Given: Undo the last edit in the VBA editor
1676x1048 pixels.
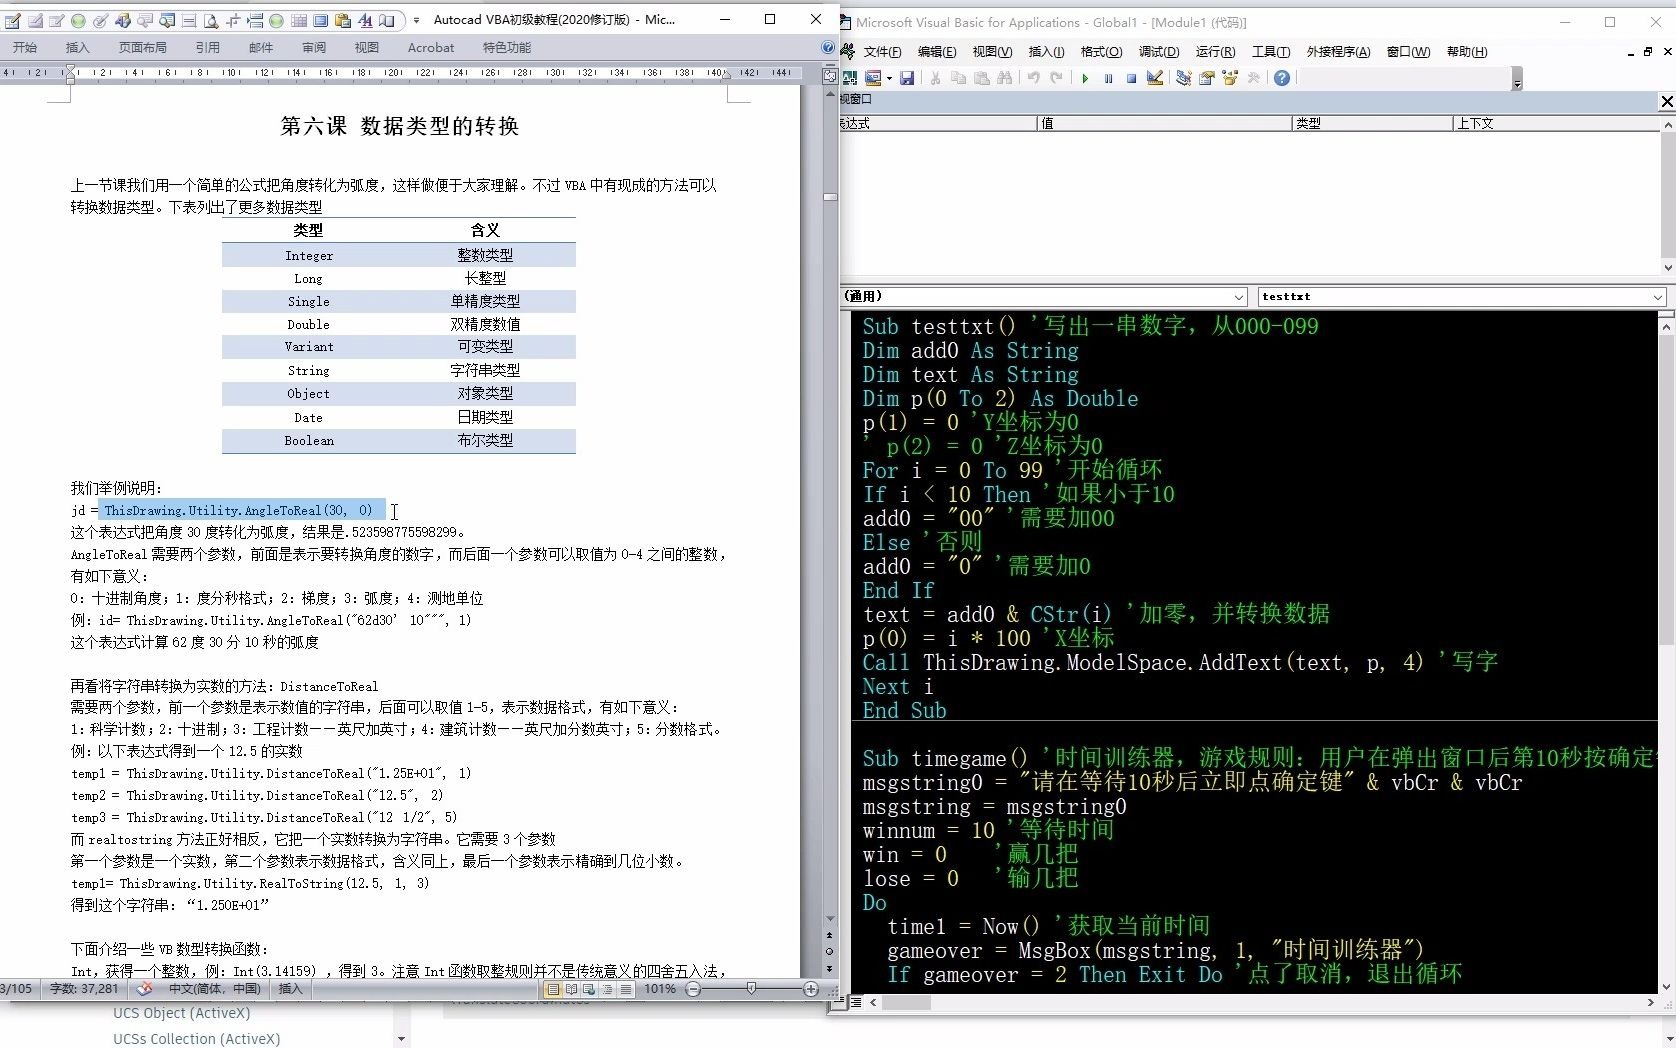Looking at the screenshot, I should click(1033, 78).
